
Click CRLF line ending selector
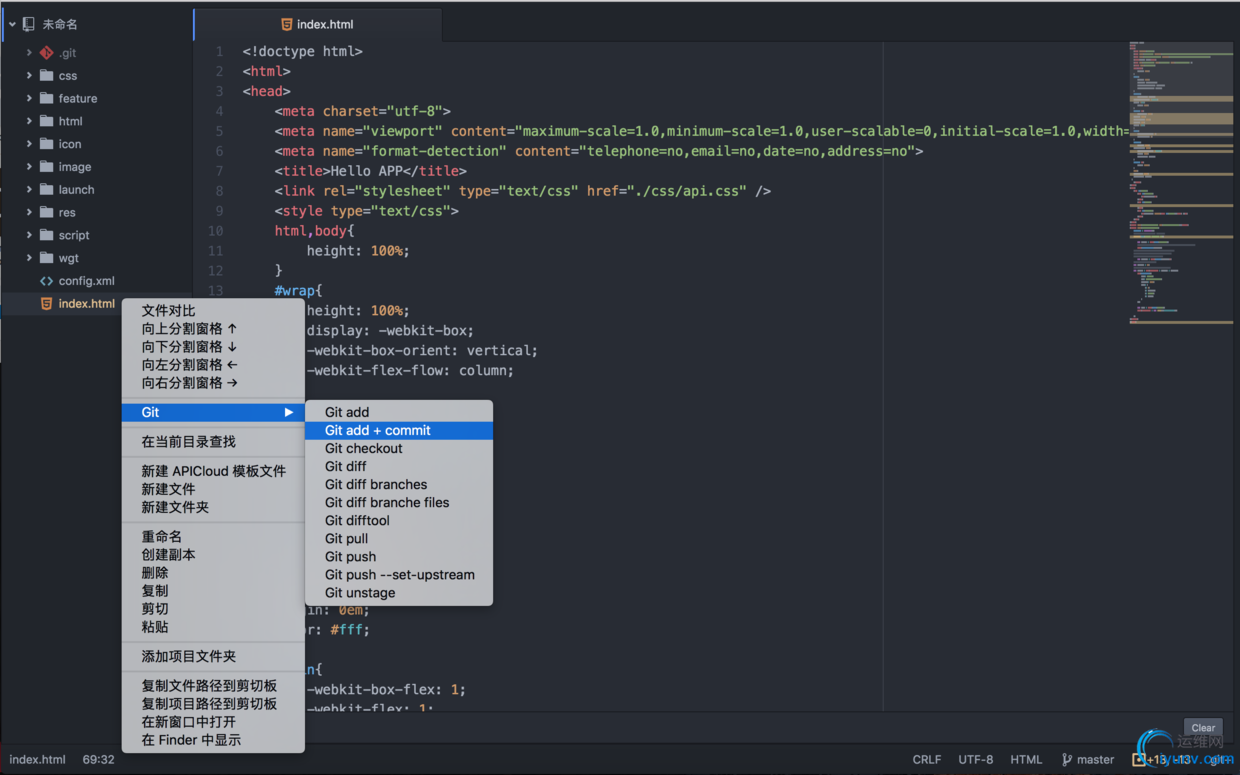pyautogui.click(x=926, y=759)
